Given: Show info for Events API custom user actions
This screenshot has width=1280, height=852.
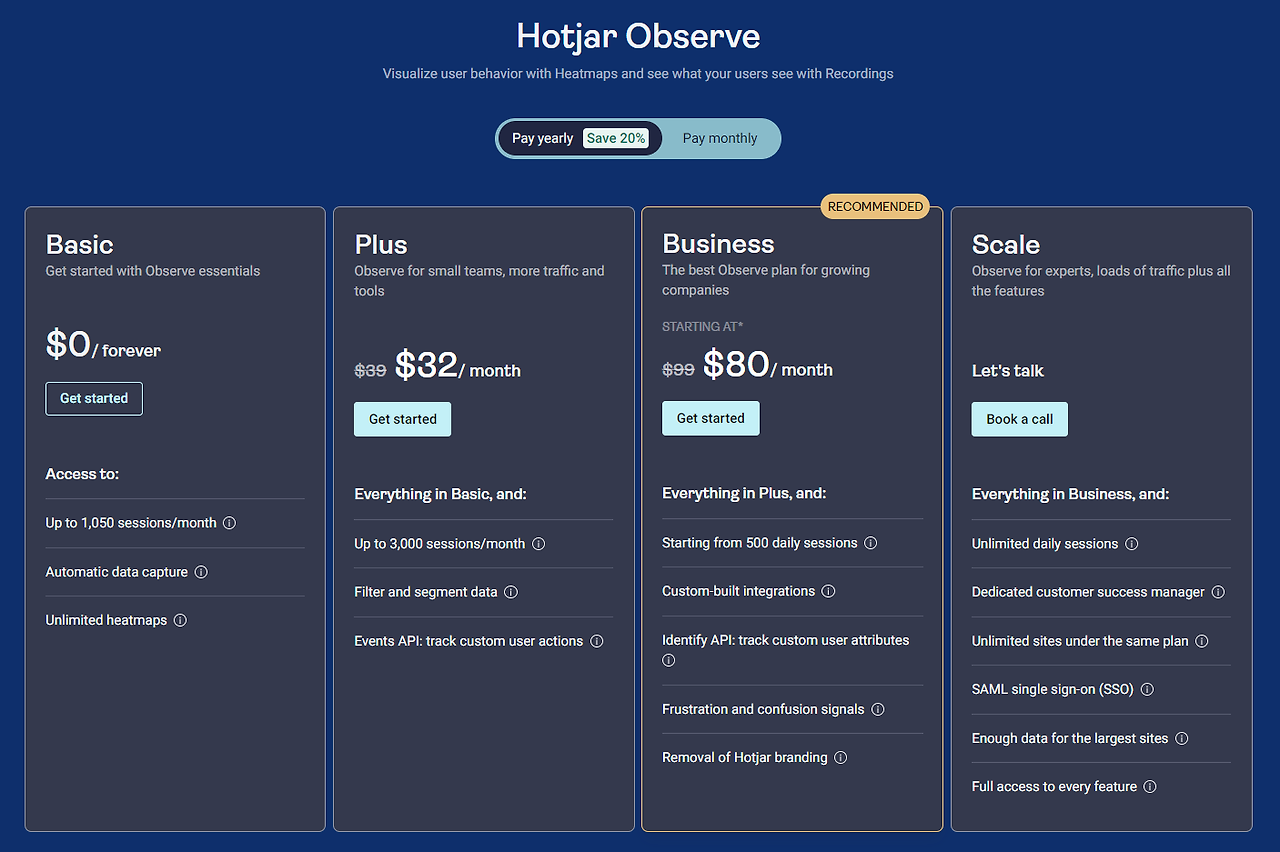Looking at the screenshot, I should click(x=597, y=641).
